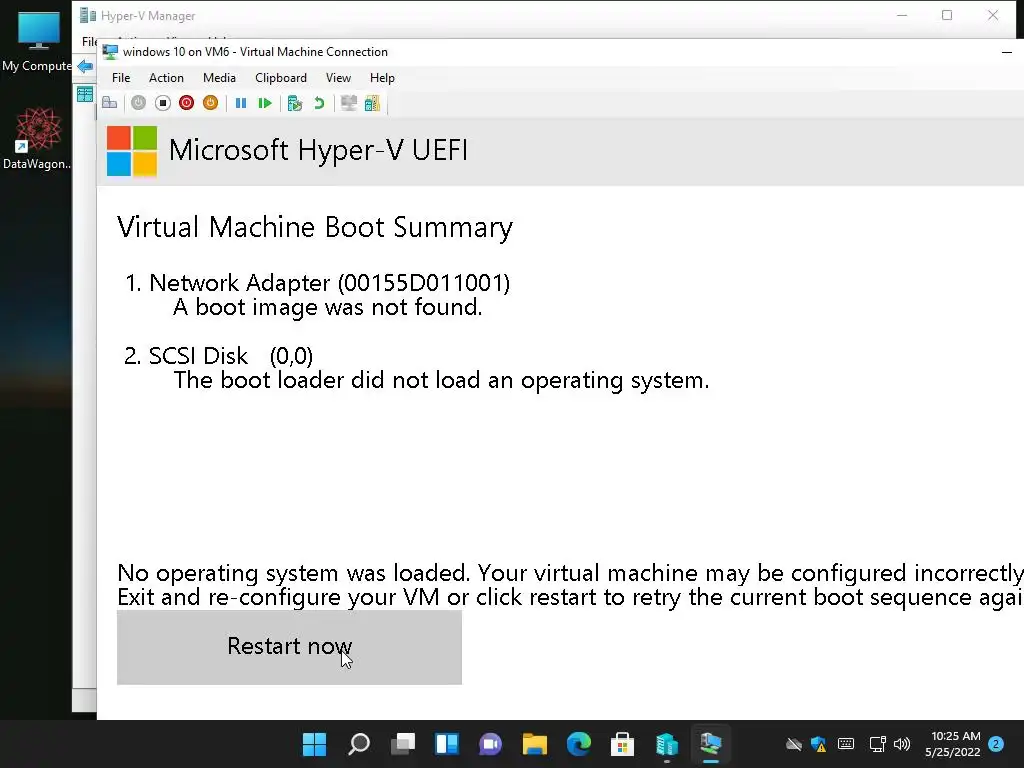Viewport: 1024px width, 768px height.
Task: Click the green Reset/Resume play icon
Action: 264,103
